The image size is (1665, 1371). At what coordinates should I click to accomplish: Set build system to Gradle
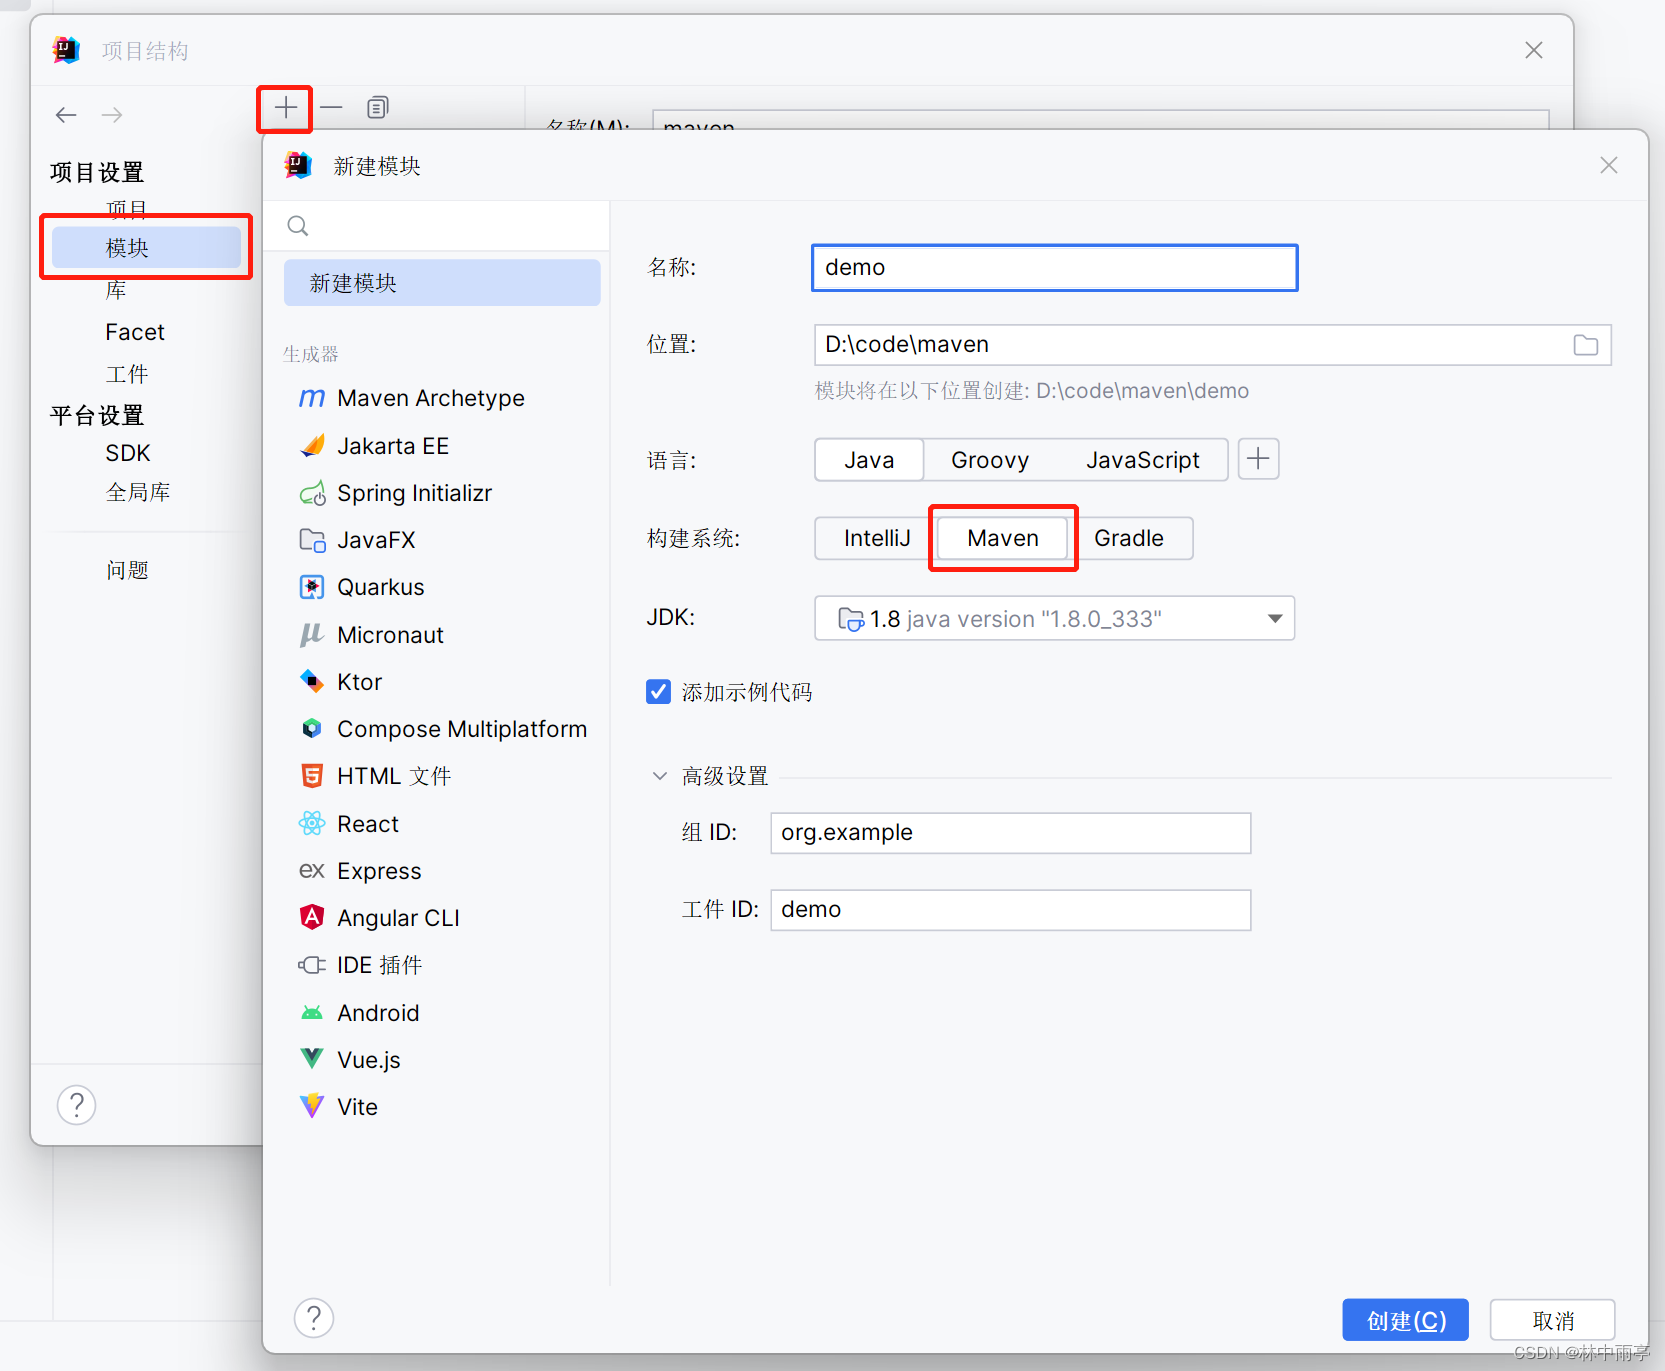coord(1129,538)
